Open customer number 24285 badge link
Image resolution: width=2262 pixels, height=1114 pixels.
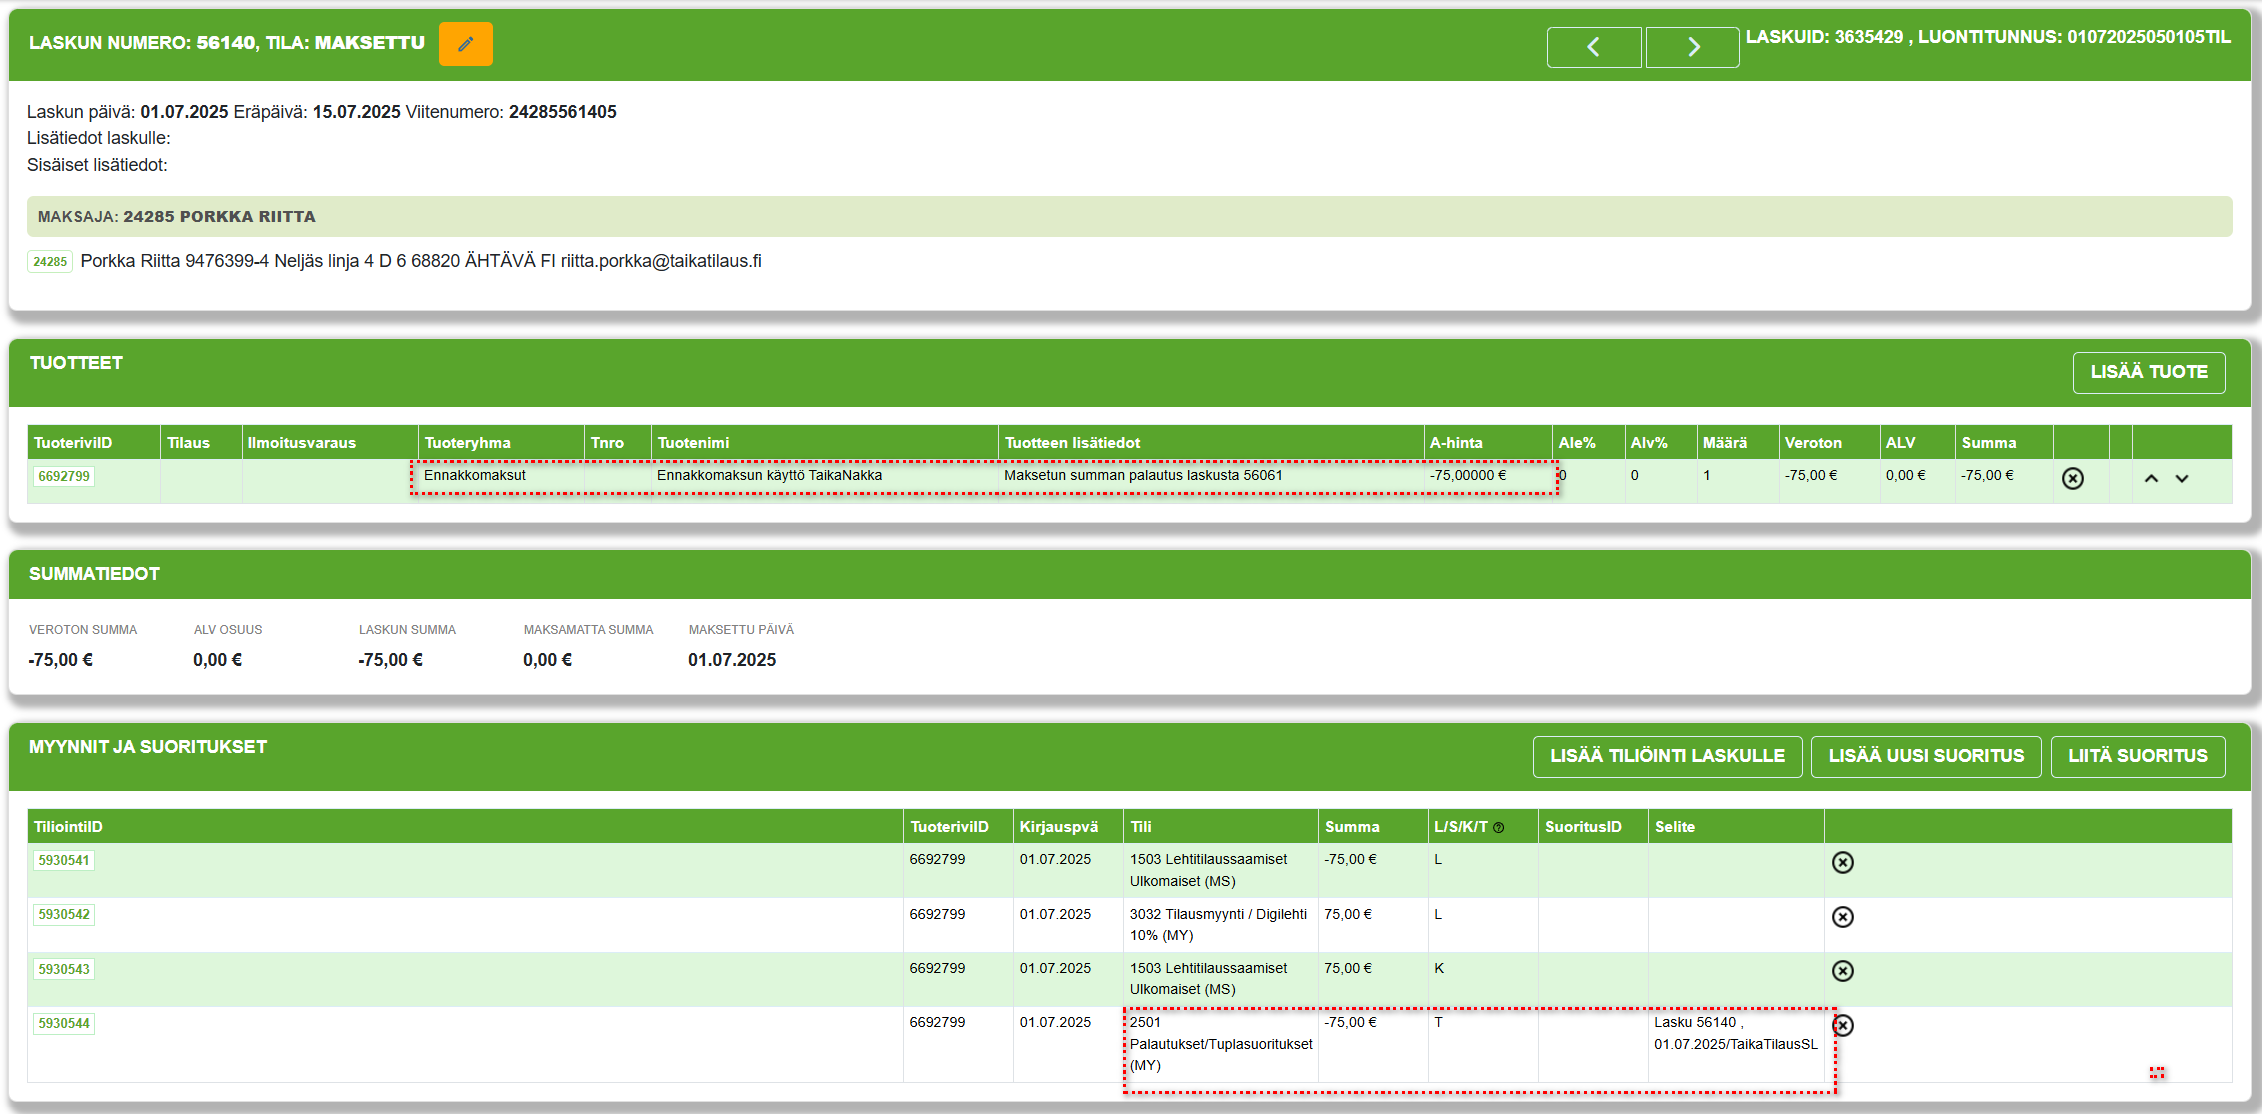tap(50, 262)
